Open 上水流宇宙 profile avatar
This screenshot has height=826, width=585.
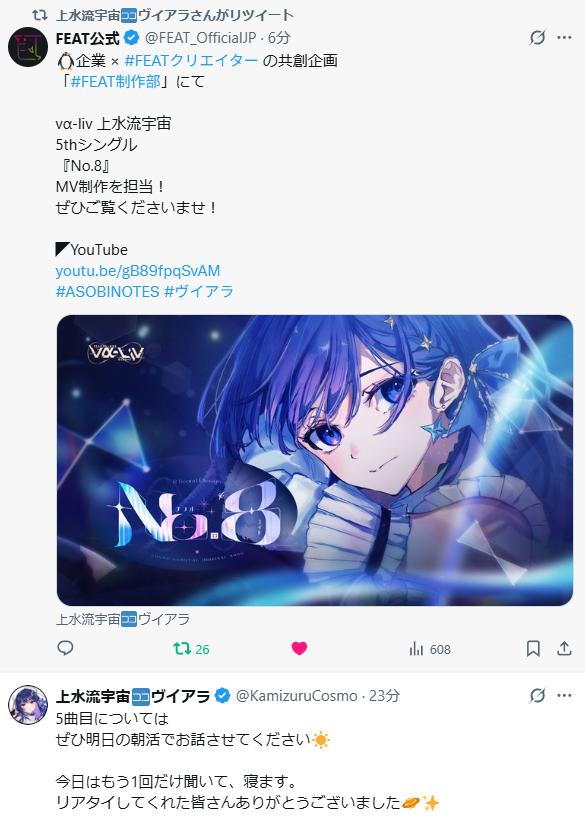[28, 705]
